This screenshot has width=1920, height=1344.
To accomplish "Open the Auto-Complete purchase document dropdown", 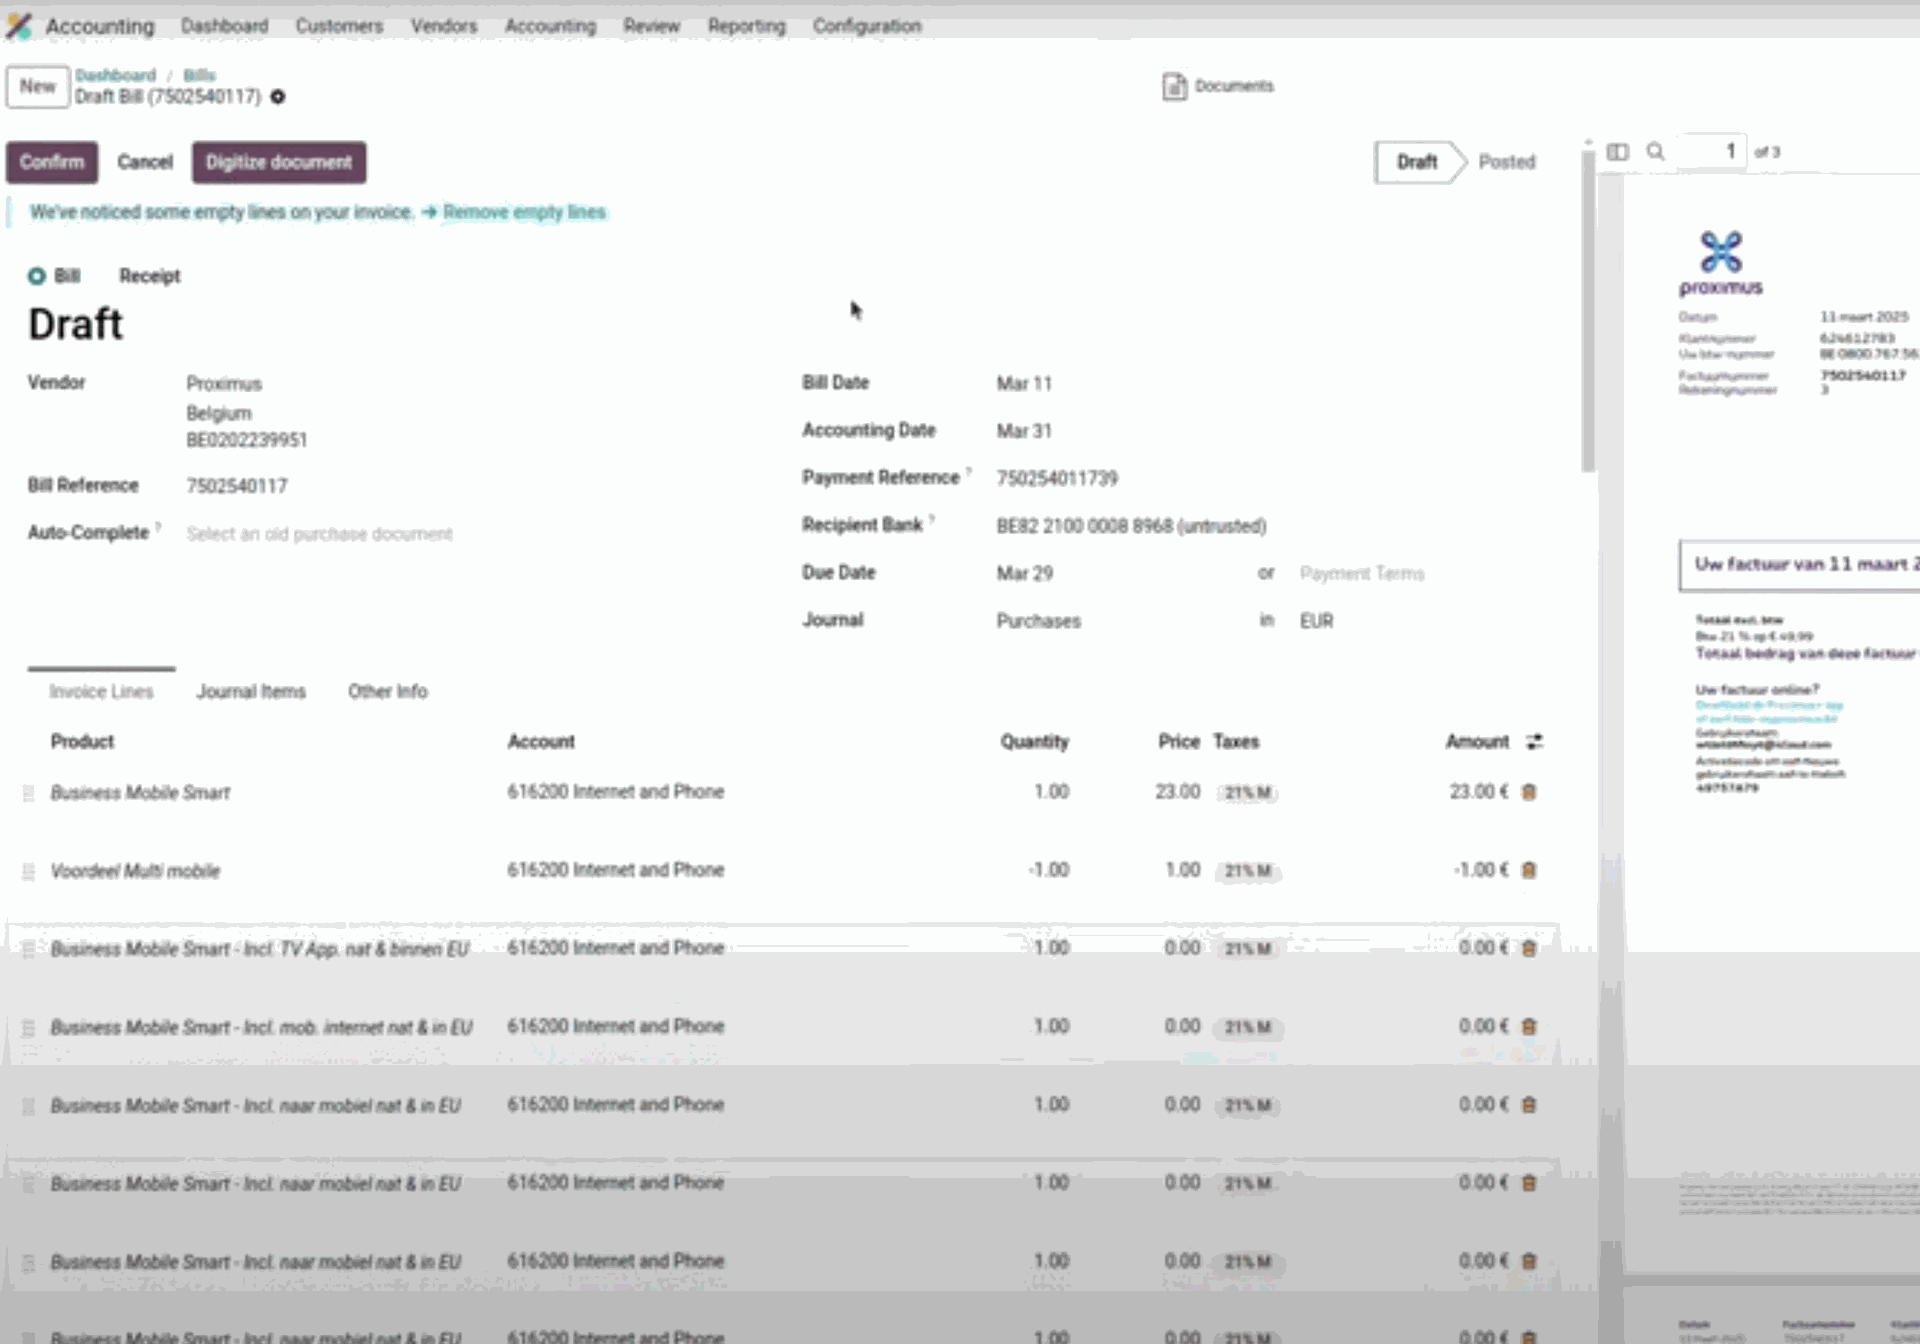I will tap(319, 534).
